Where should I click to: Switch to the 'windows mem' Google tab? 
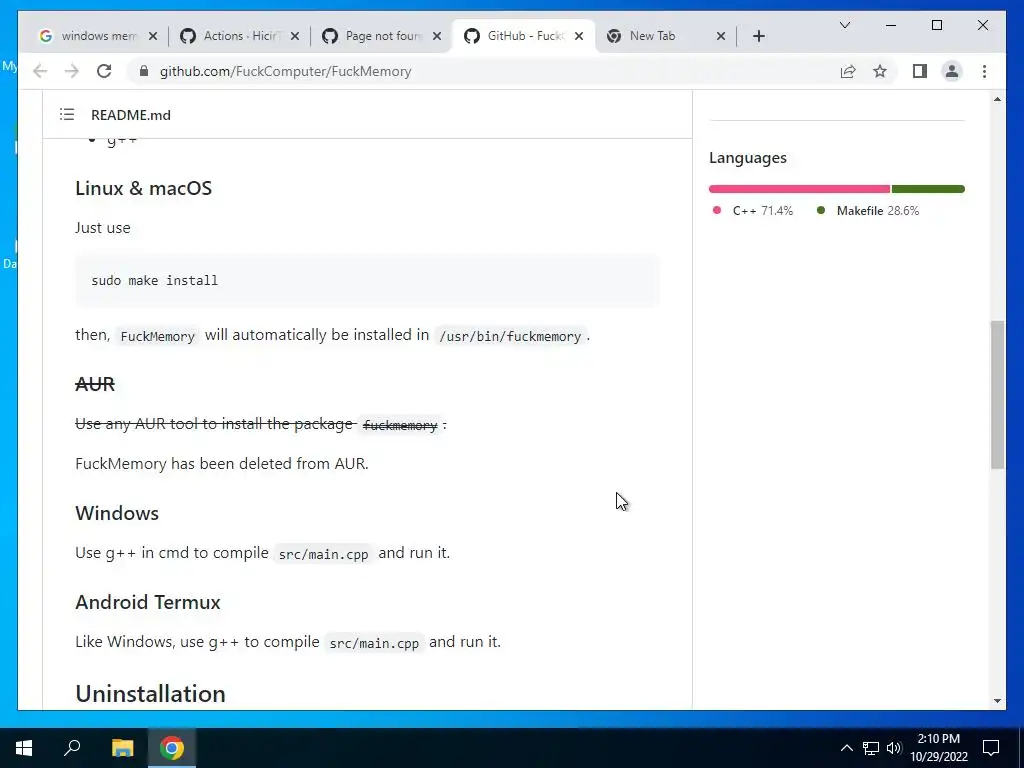tap(98, 36)
